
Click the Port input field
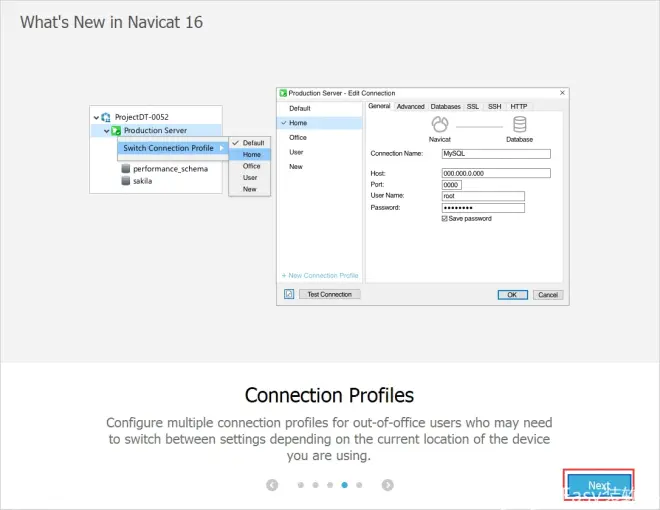pos(451,185)
